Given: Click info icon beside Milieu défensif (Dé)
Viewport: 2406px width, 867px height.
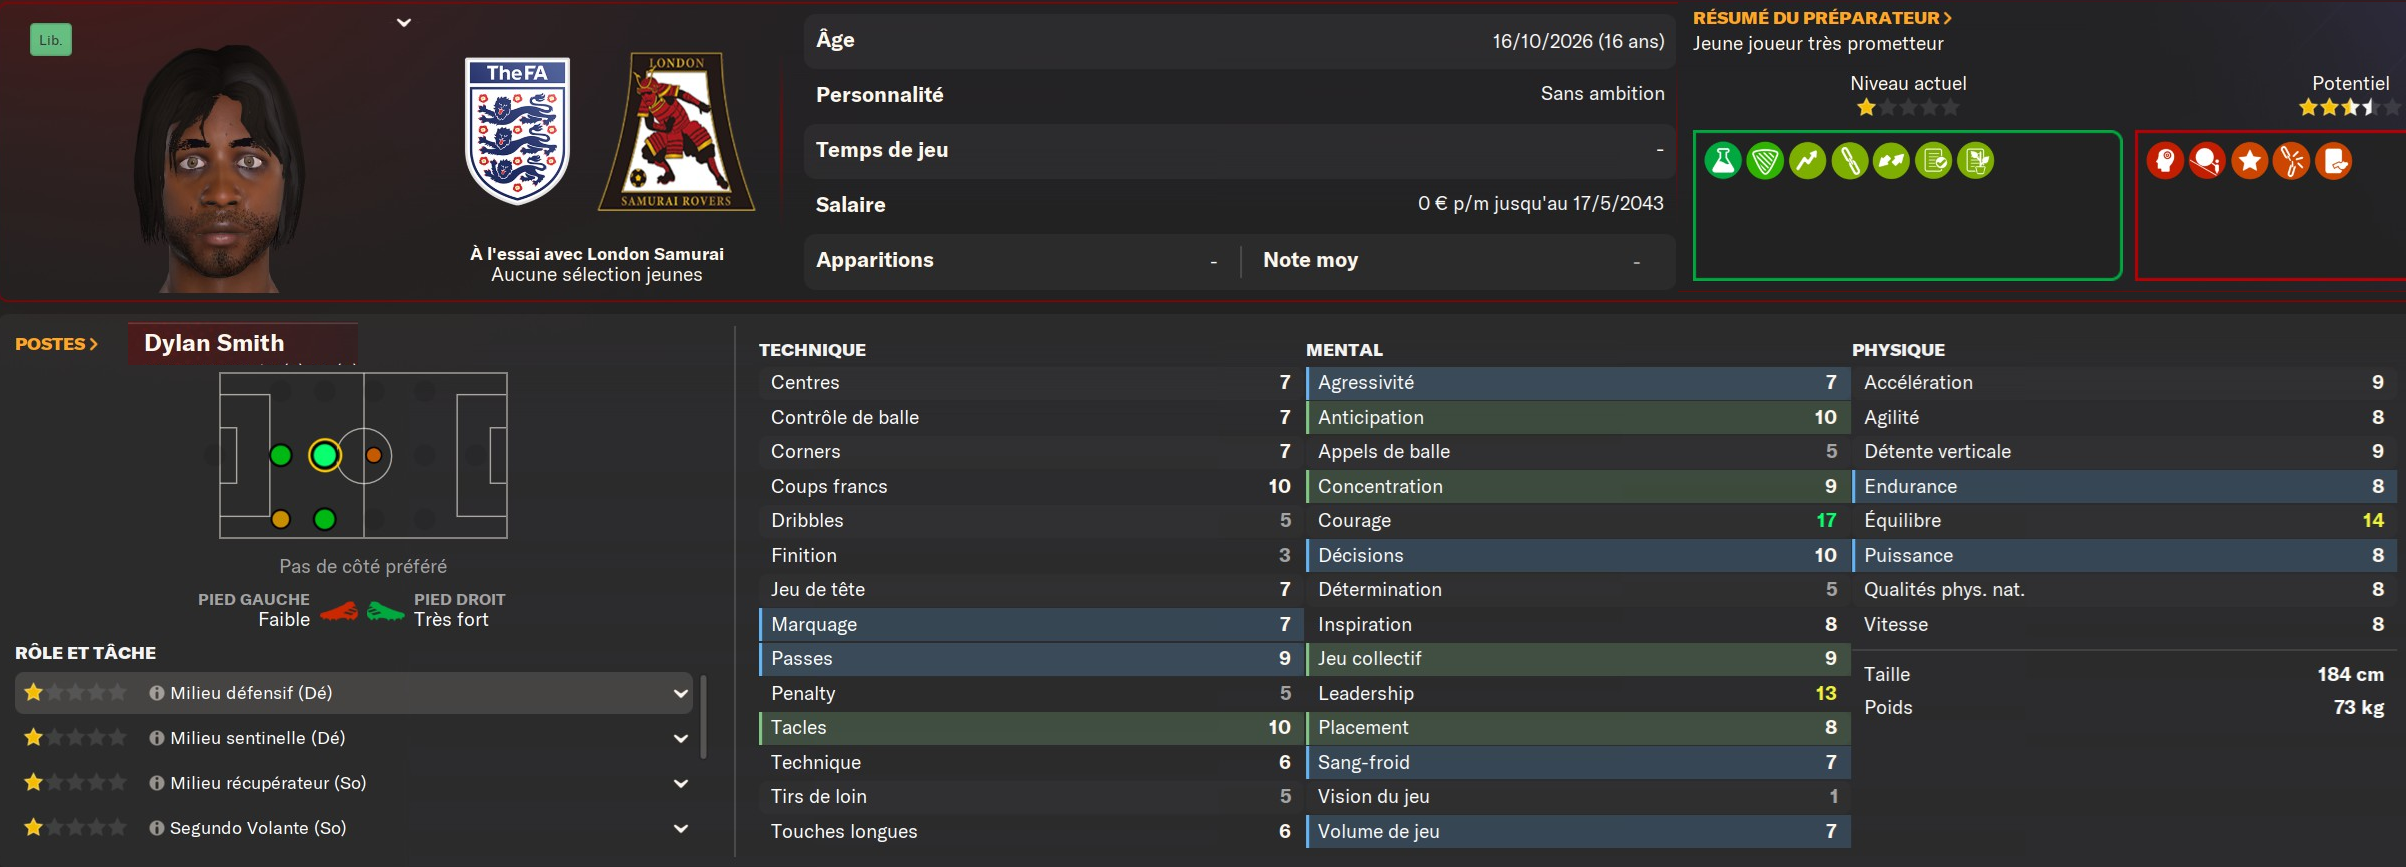Looking at the screenshot, I should pyautogui.click(x=157, y=693).
